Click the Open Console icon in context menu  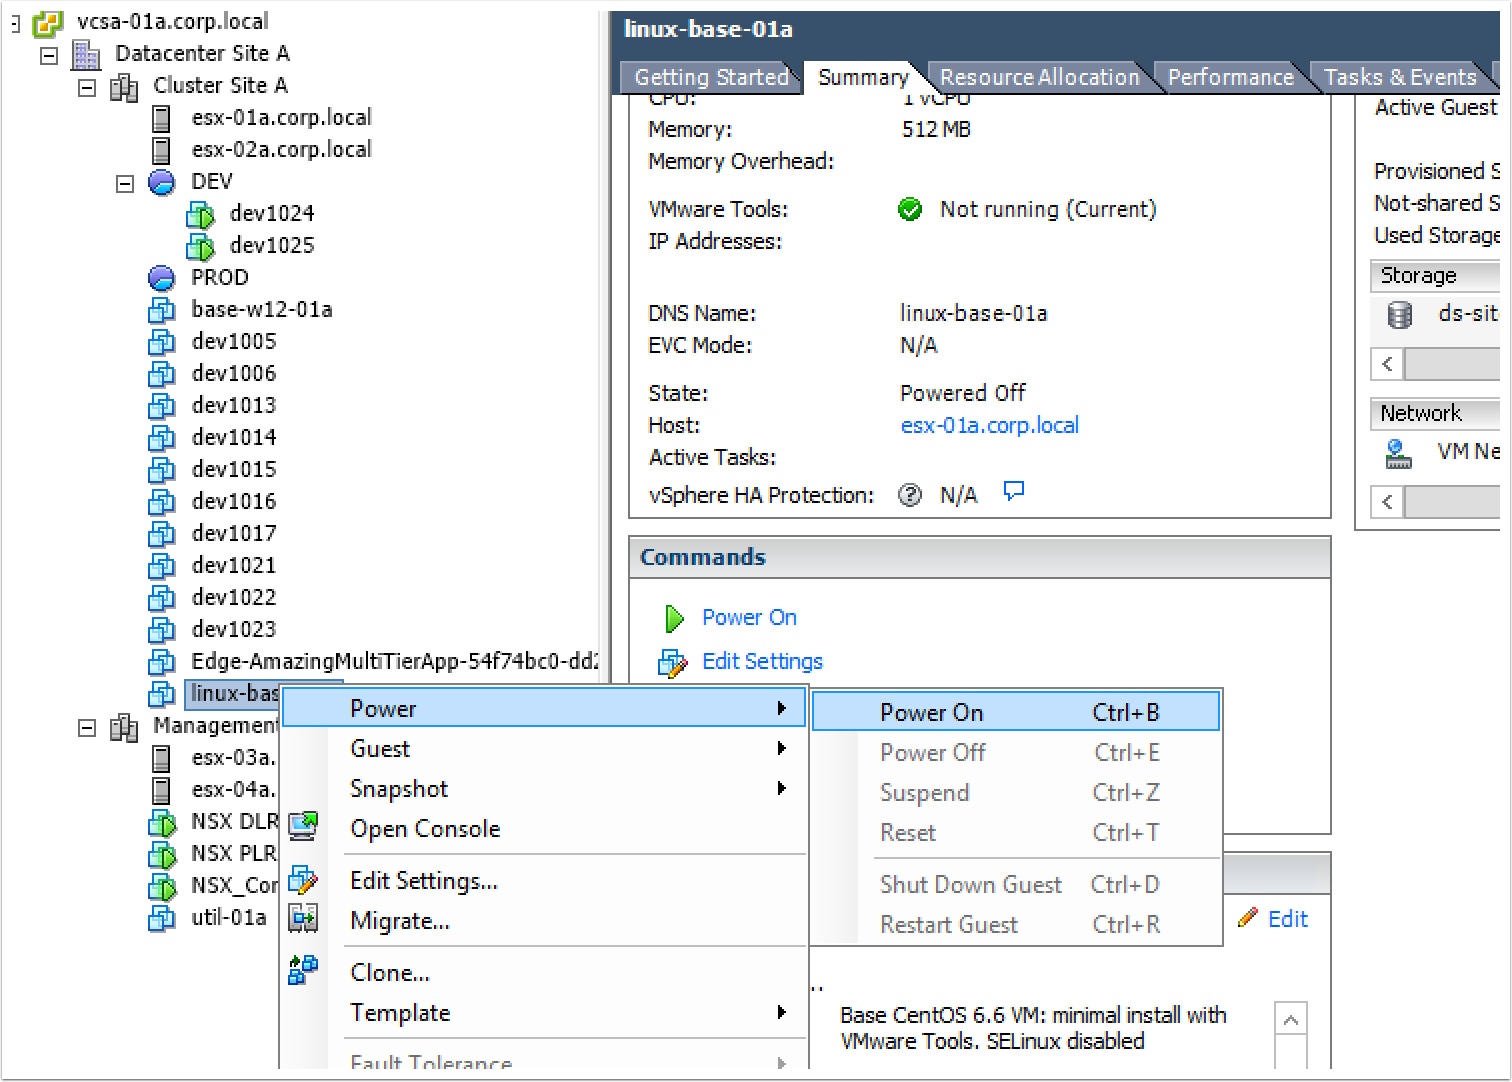click(x=303, y=826)
